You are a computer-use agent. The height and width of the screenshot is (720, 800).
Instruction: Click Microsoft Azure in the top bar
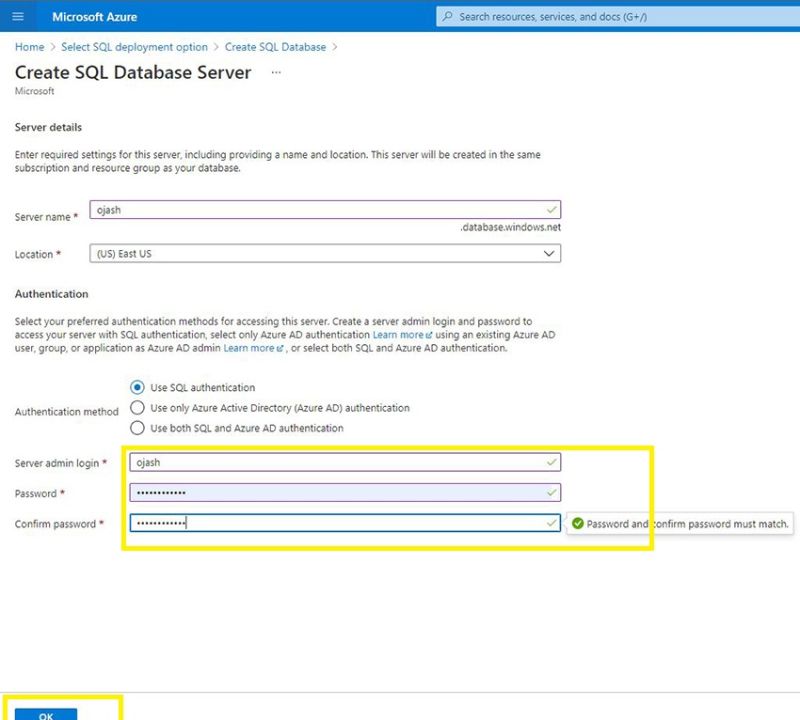[x=94, y=16]
